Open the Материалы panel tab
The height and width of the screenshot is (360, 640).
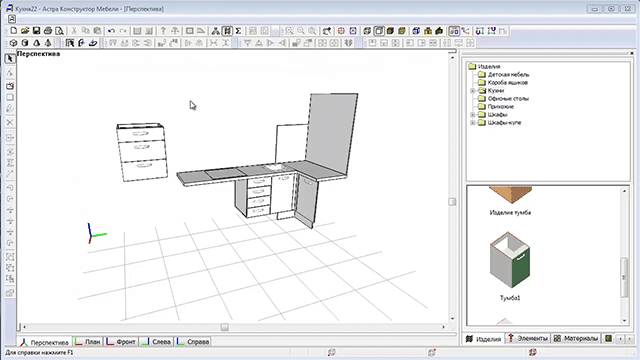pos(576,338)
